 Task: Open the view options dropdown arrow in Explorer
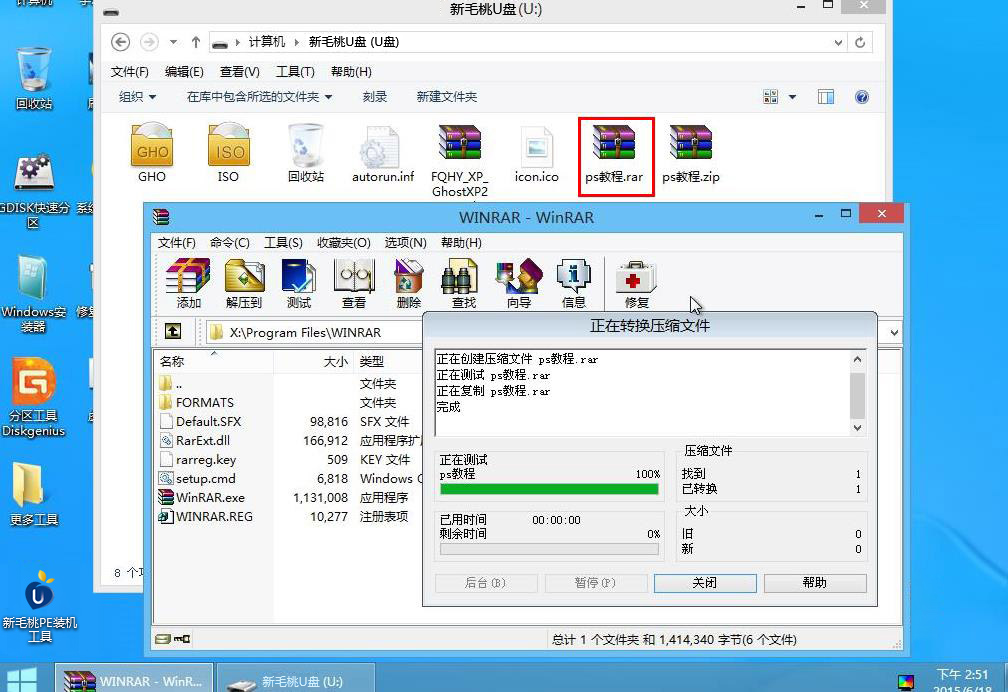click(x=793, y=97)
